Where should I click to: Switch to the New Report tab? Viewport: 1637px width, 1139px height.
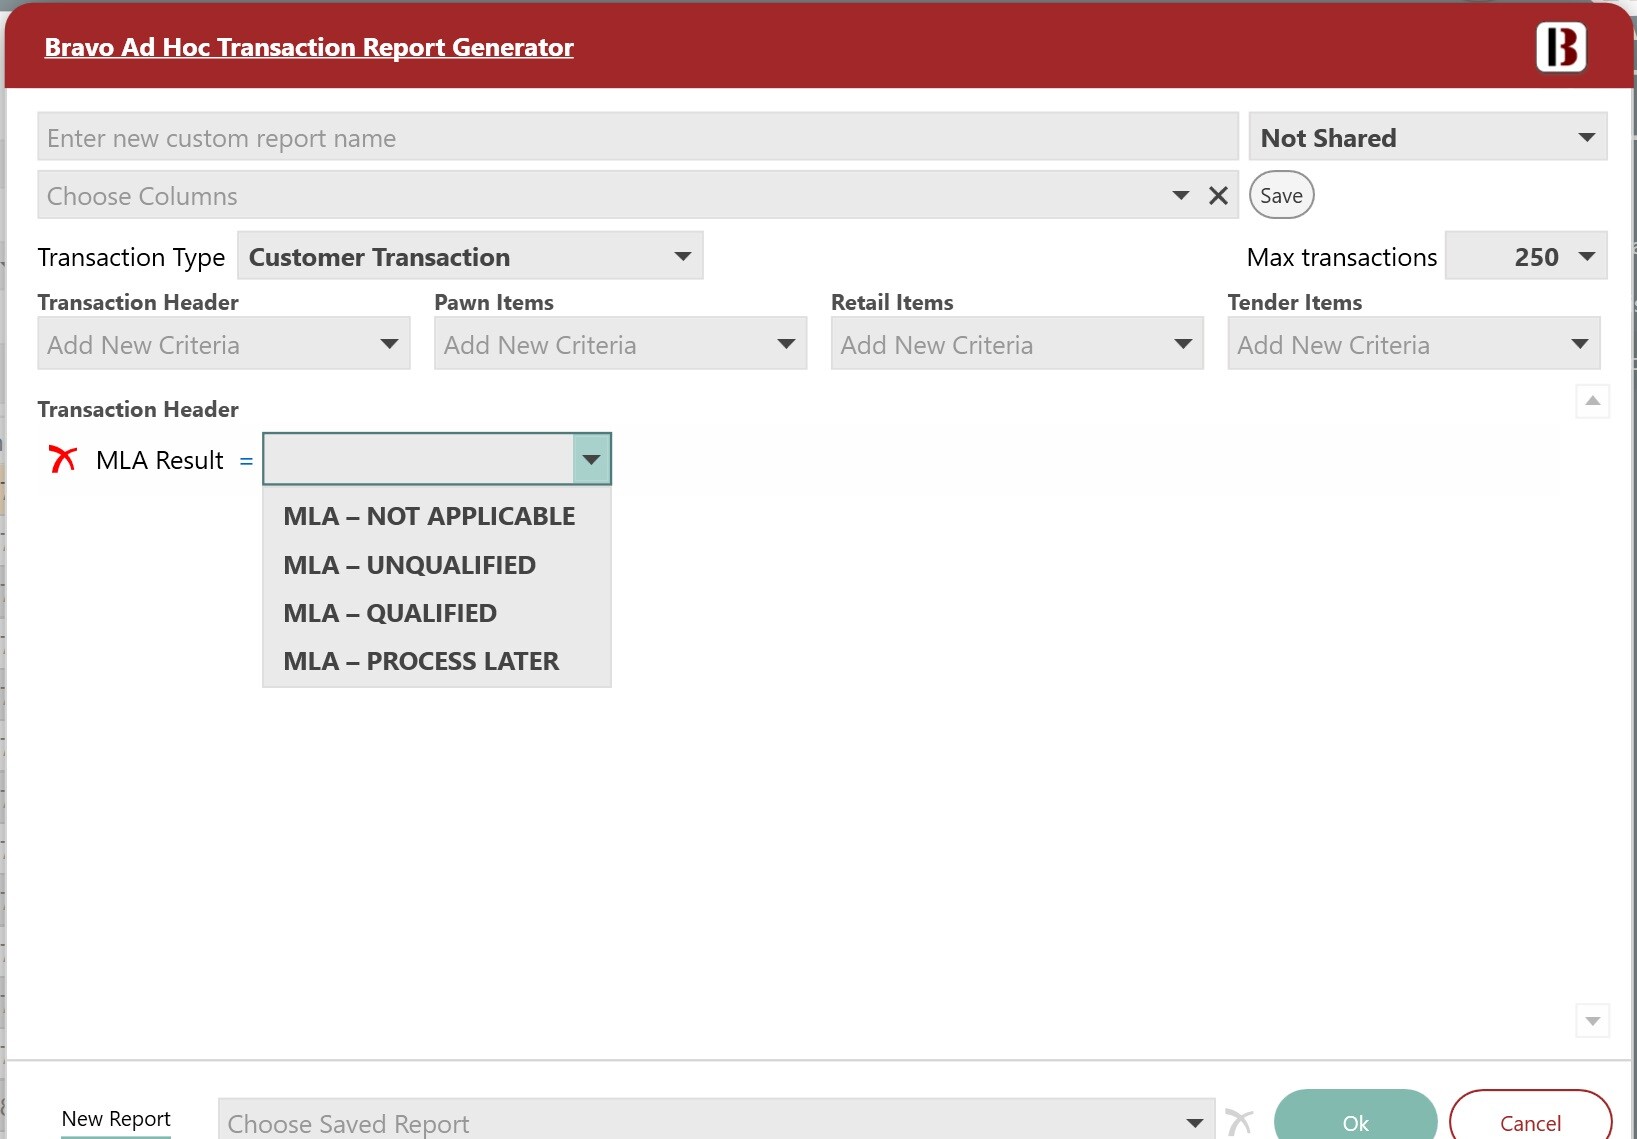tap(116, 1118)
